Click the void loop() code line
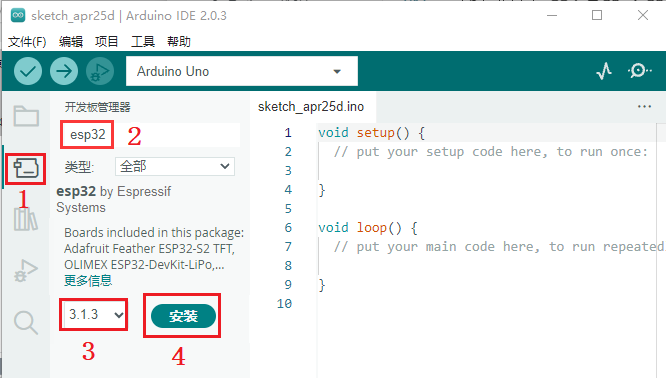Image resolution: width=666 pixels, height=378 pixels. coord(368,228)
